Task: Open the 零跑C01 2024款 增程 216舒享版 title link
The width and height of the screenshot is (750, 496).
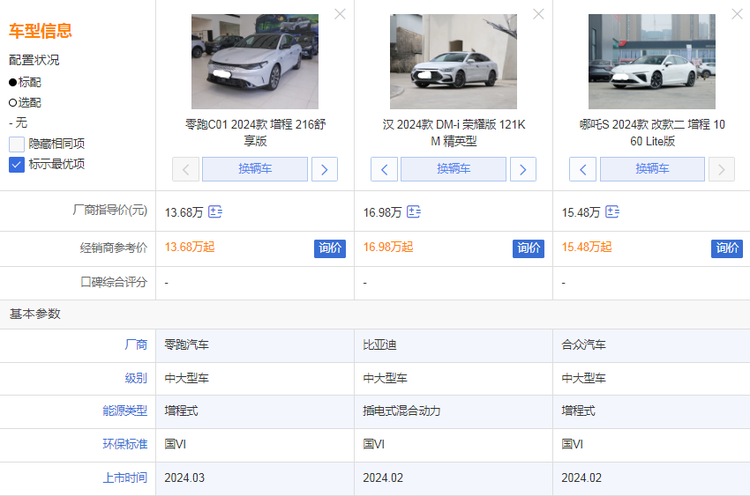Action: [255, 132]
